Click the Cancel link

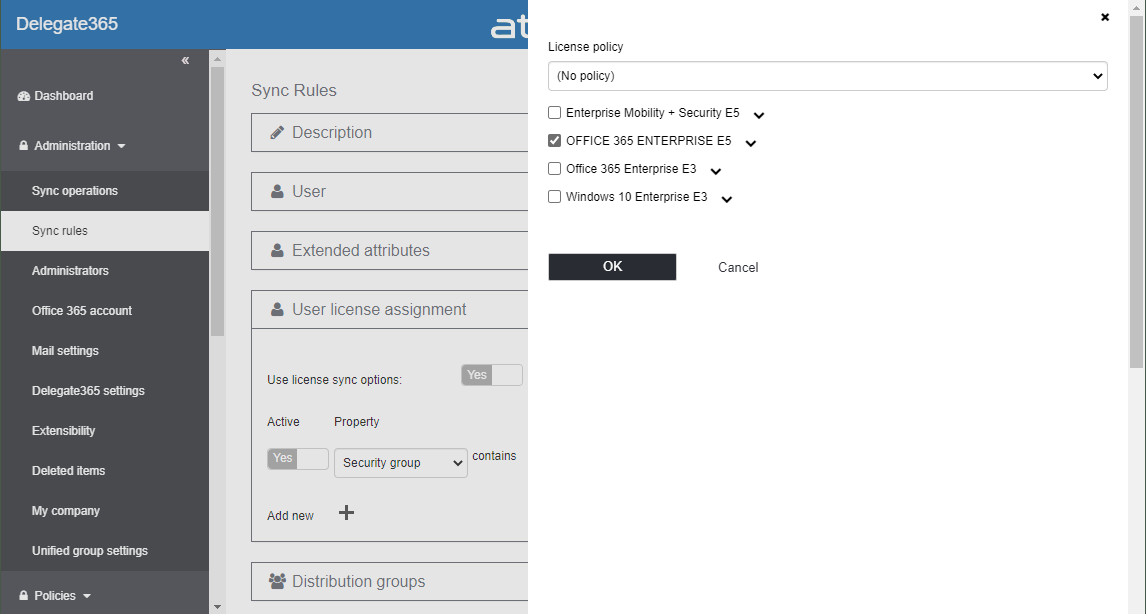pos(738,267)
